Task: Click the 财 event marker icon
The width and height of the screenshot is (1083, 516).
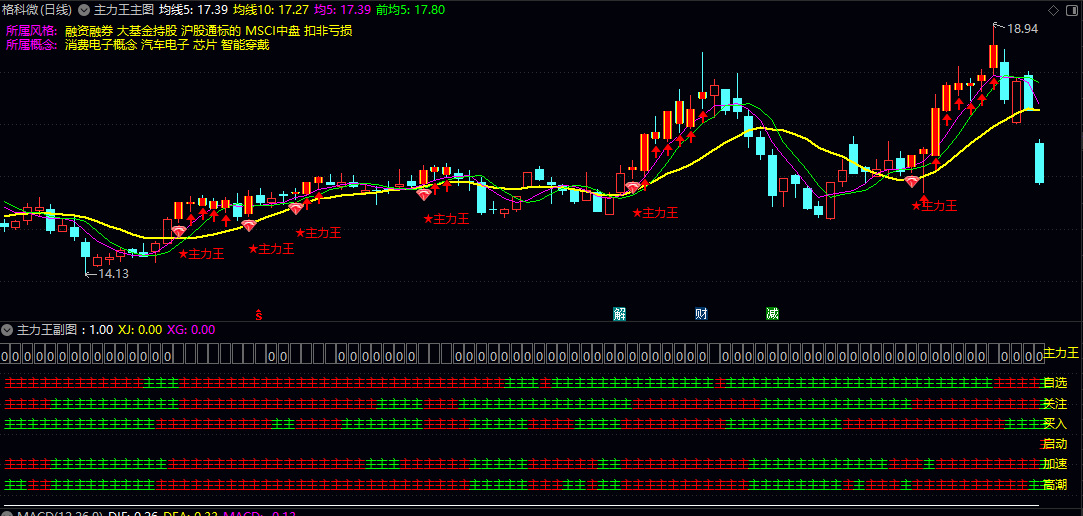Action: point(702,314)
